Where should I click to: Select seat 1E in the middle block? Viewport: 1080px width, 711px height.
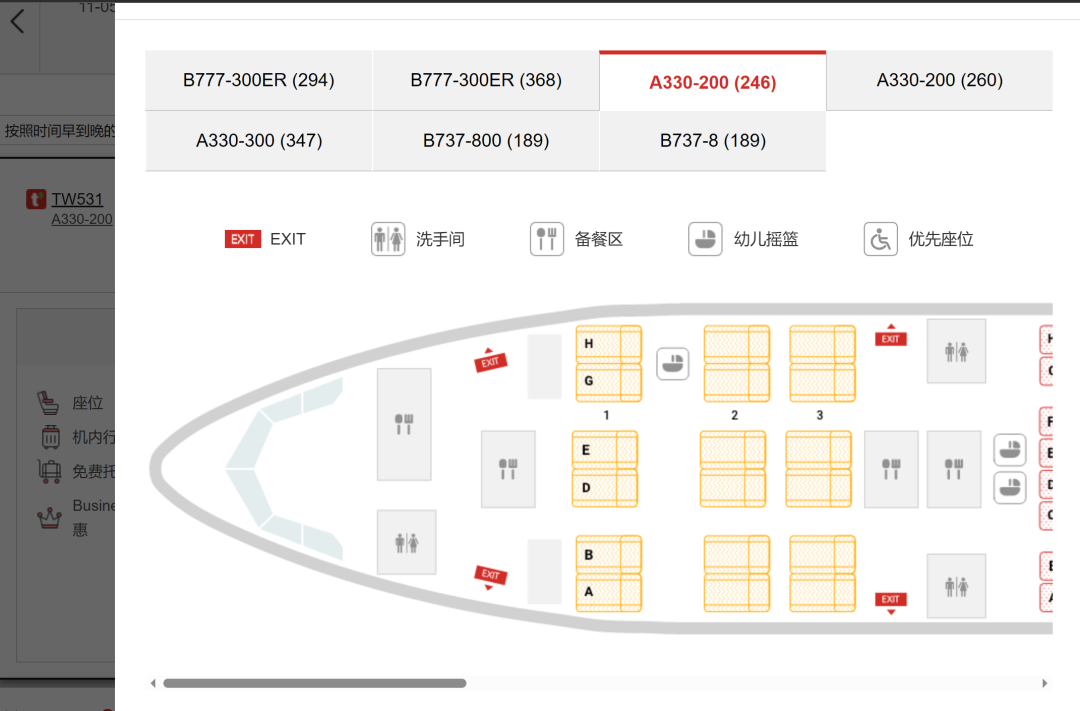(604, 450)
